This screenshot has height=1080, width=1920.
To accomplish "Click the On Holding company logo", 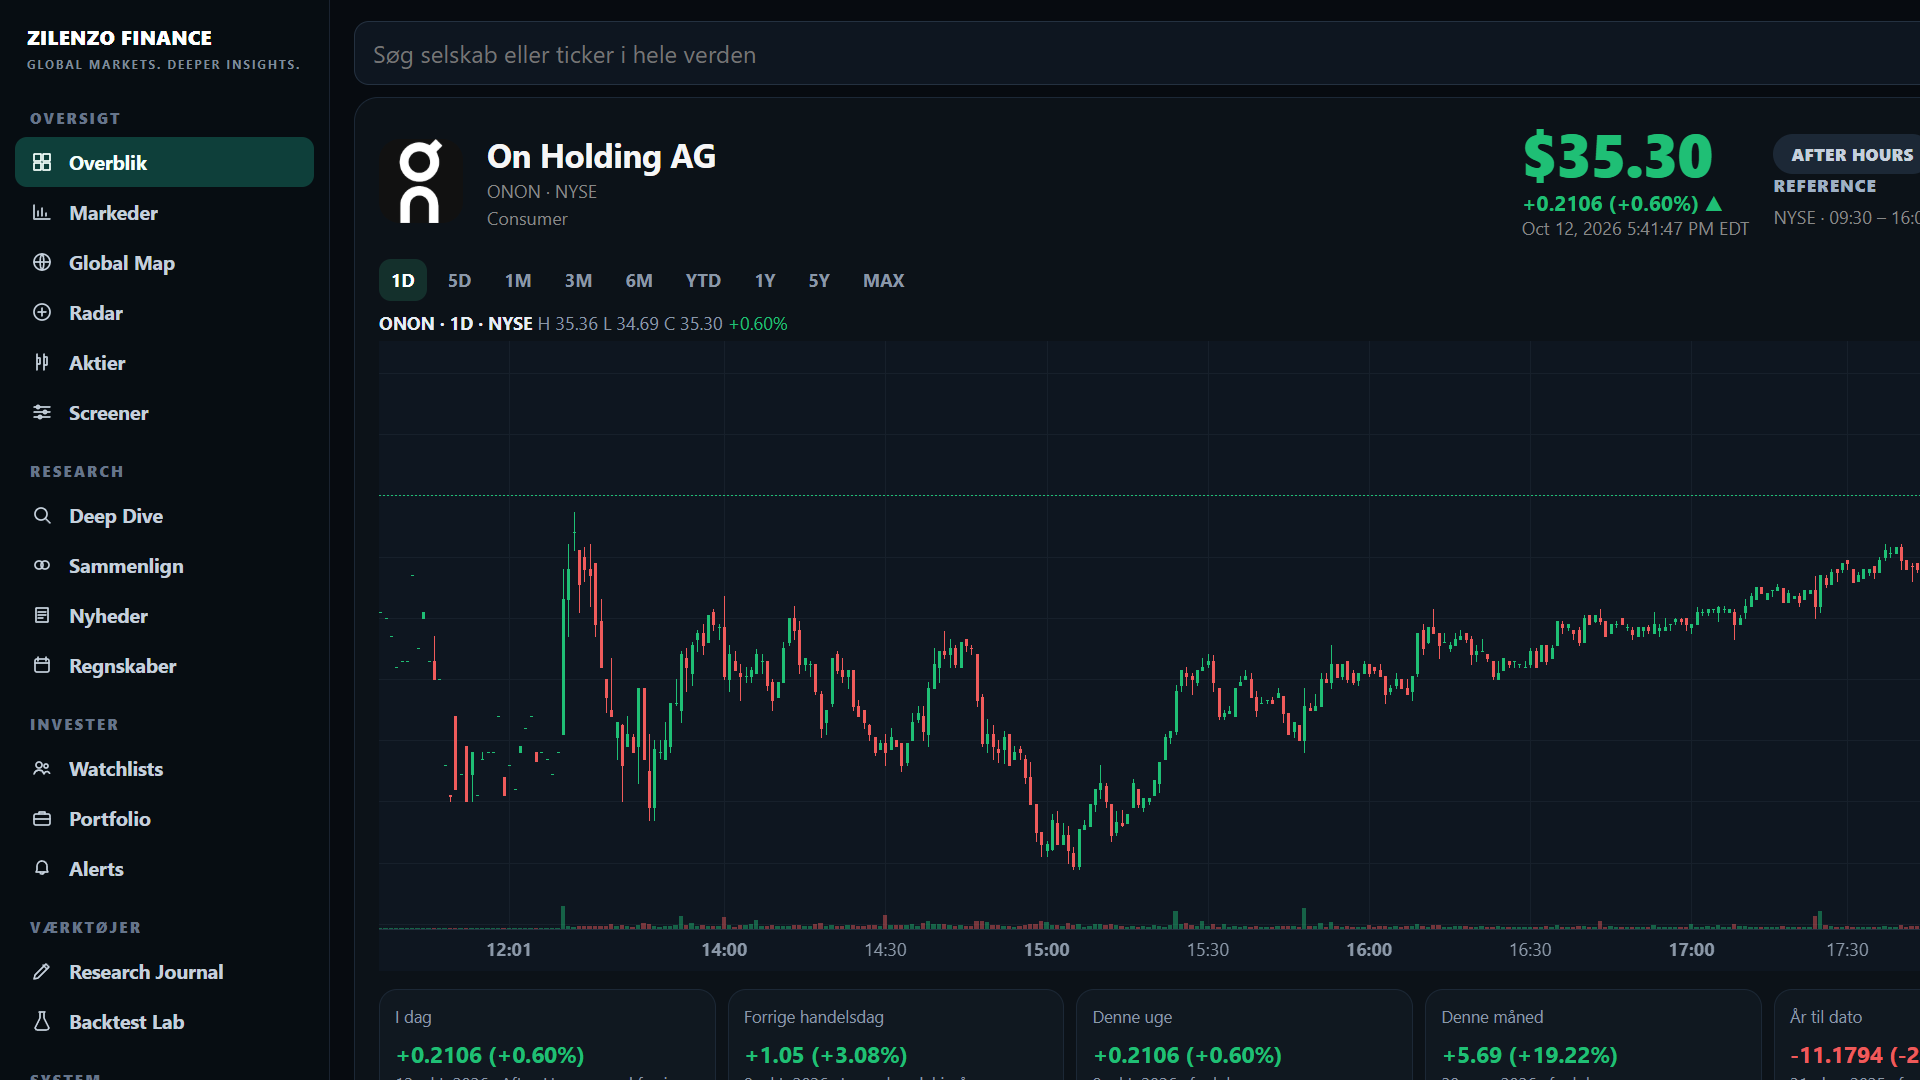I will [x=420, y=181].
